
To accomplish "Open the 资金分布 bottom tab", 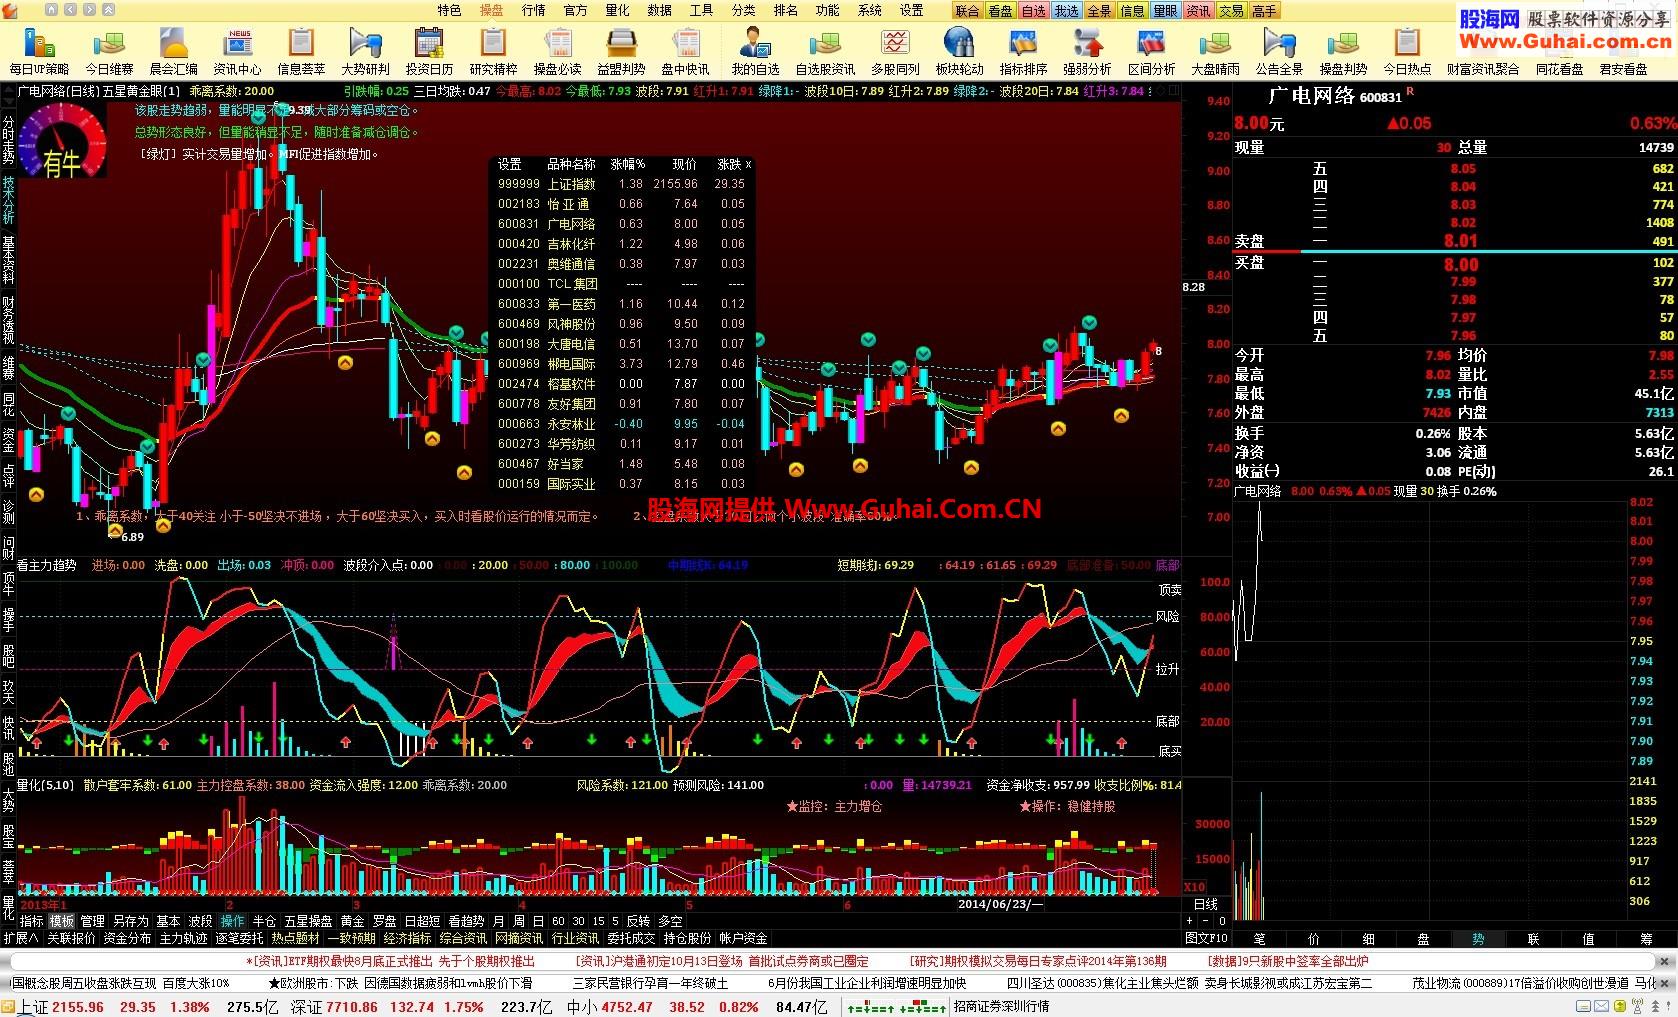I will (127, 938).
